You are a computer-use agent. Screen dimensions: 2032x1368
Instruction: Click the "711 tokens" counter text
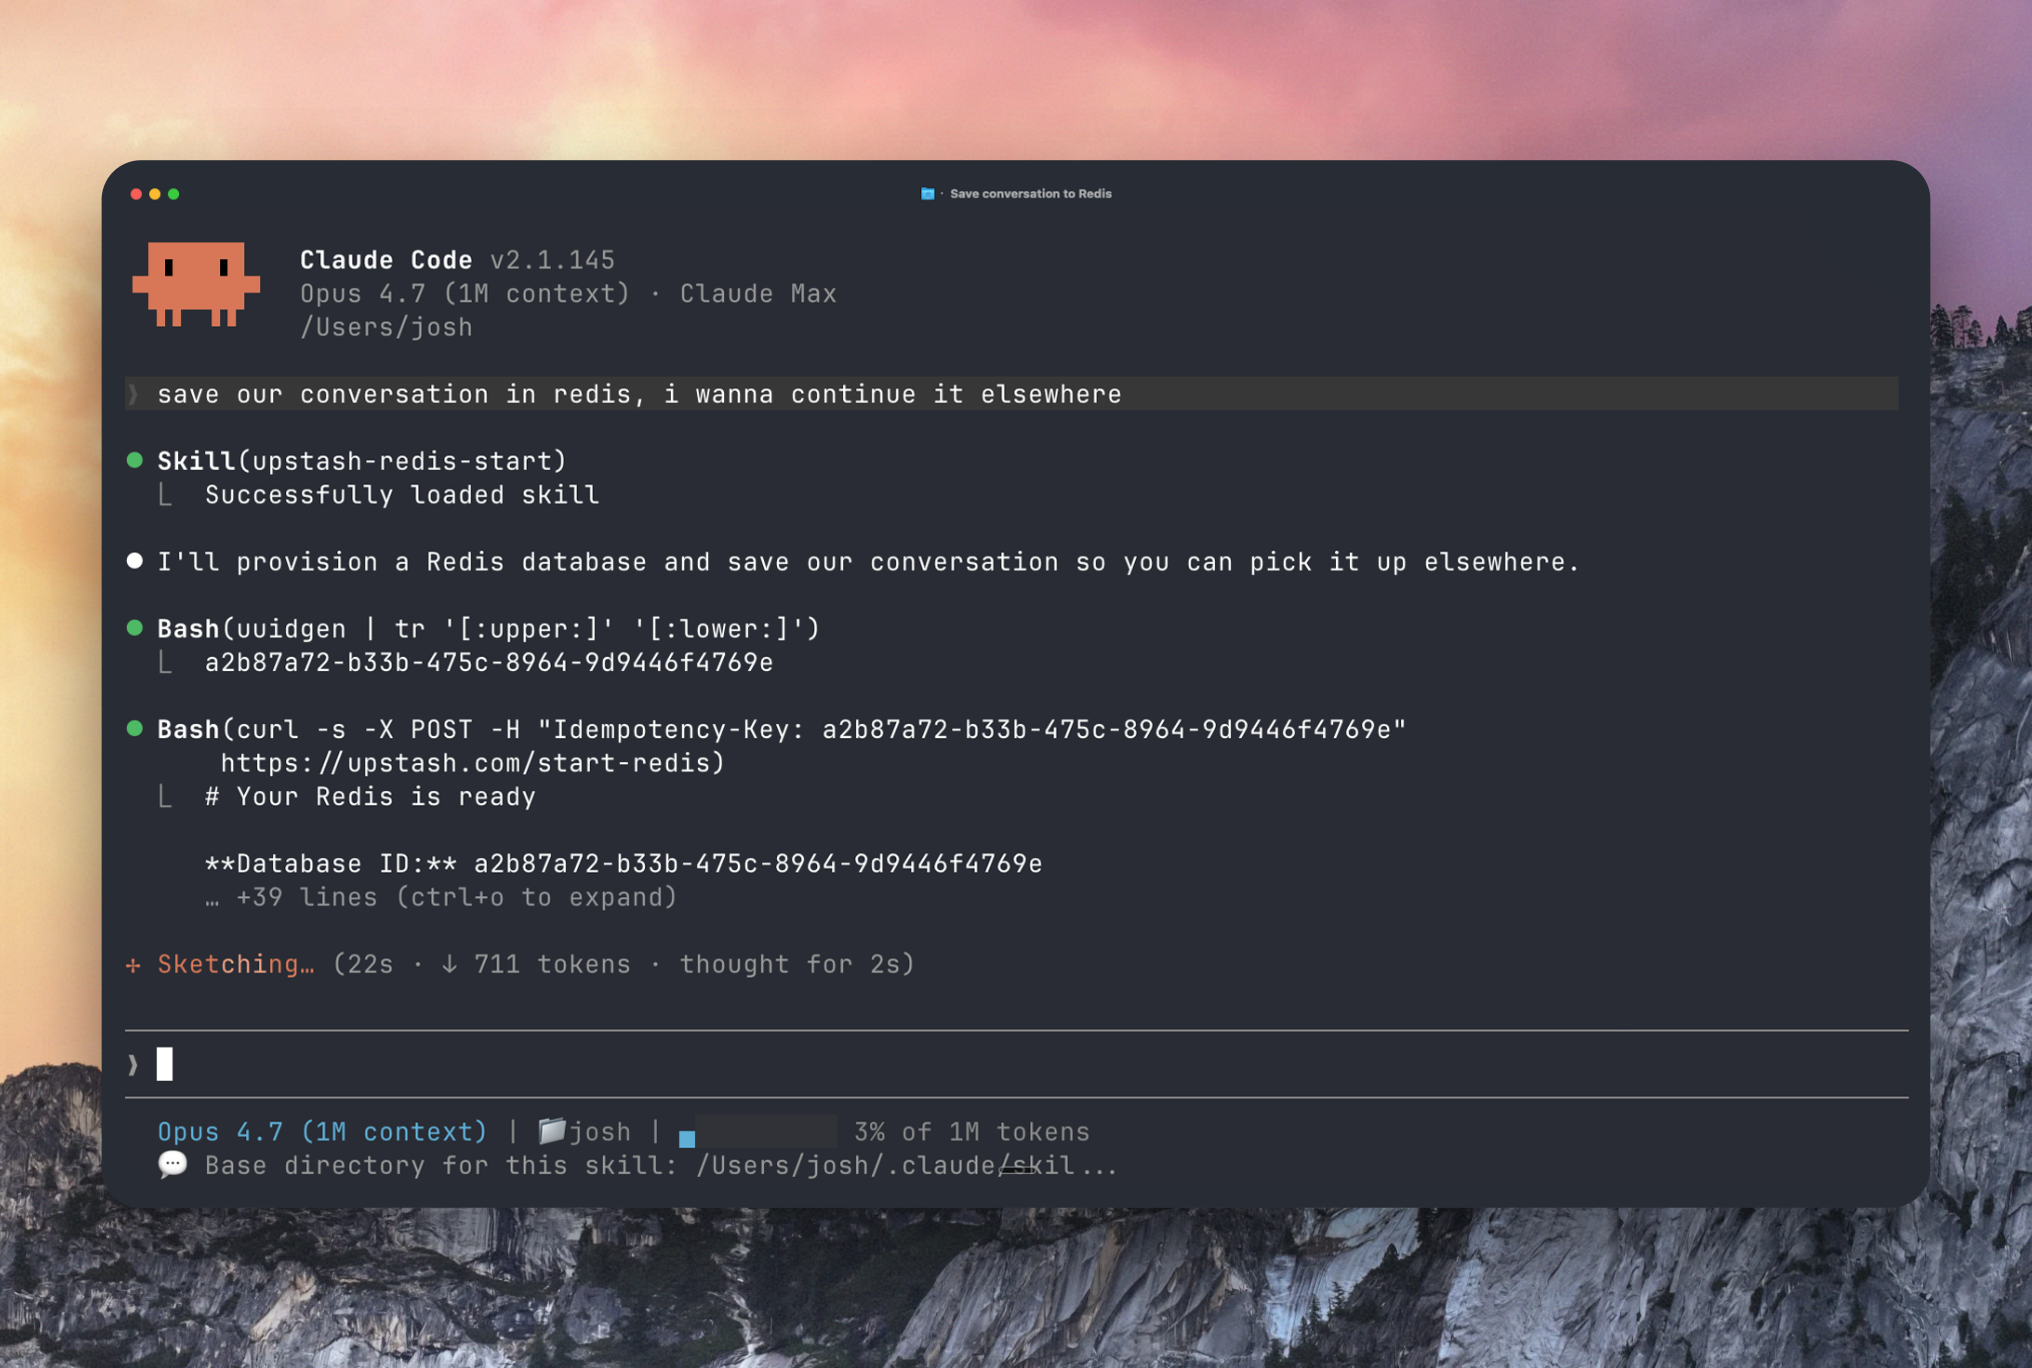click(552, 964)
